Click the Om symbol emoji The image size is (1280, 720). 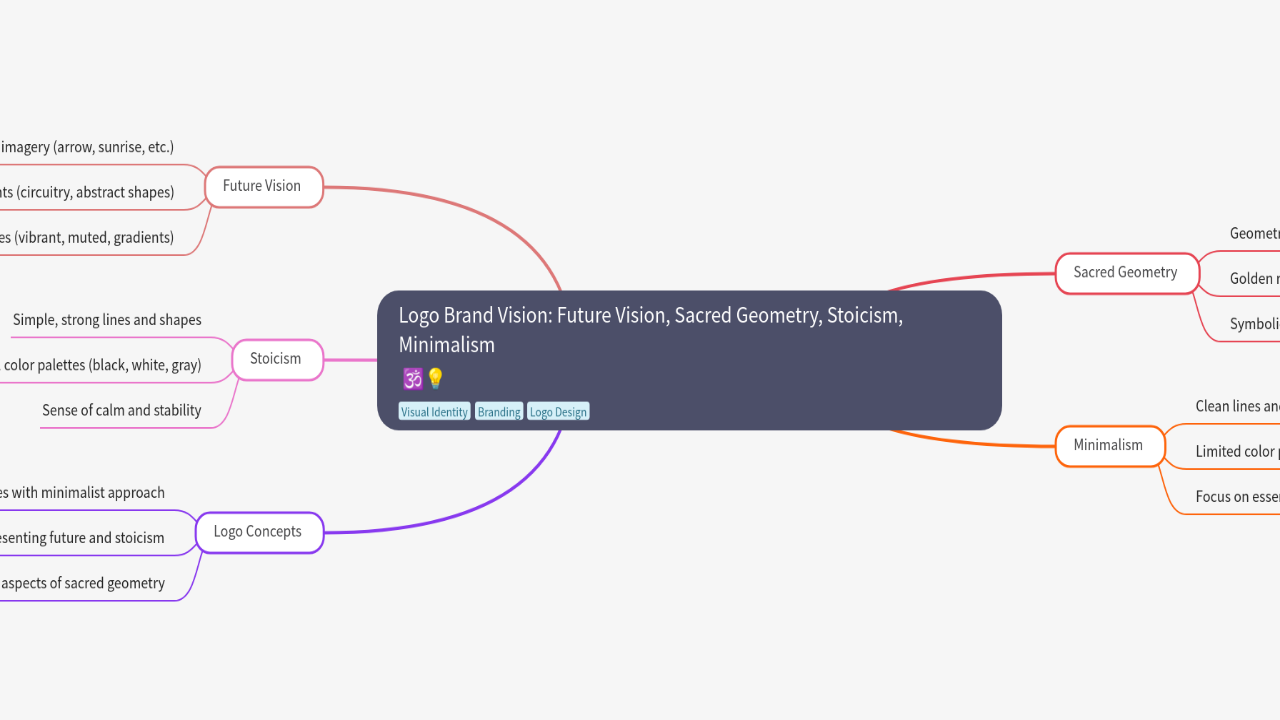(x=412, y=379)
